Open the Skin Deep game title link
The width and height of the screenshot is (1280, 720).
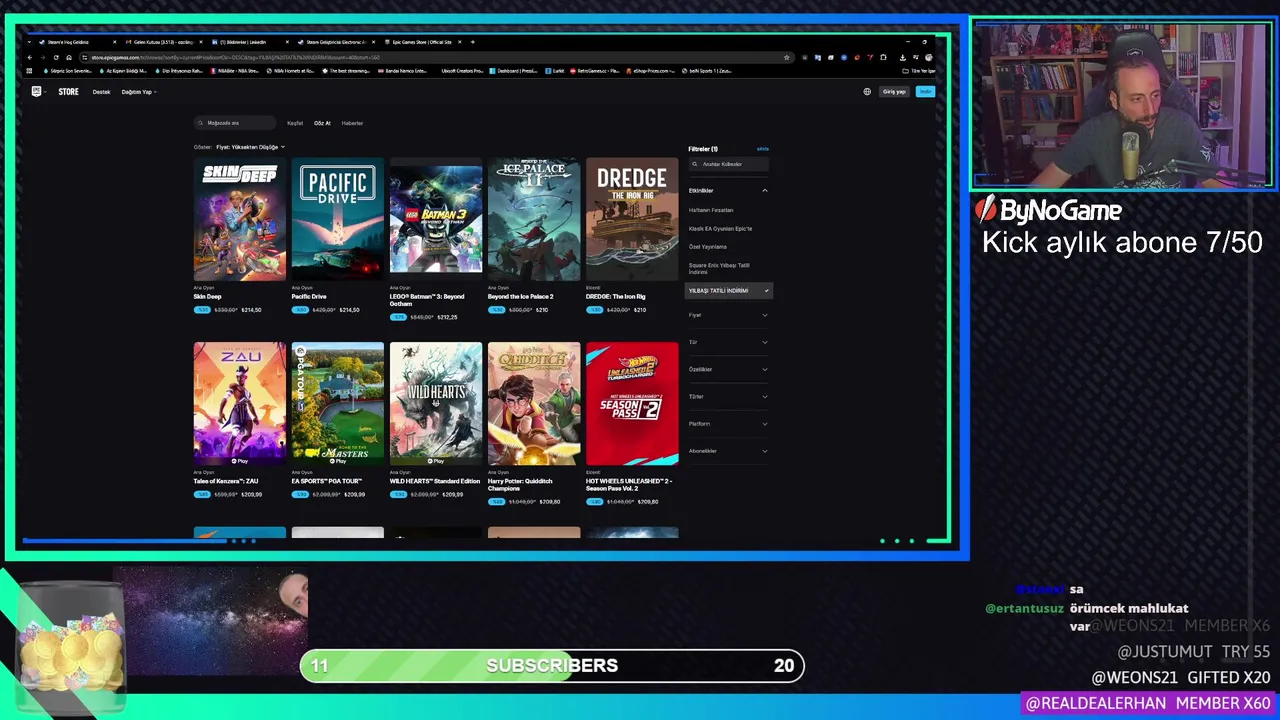[x=208, y=297]
